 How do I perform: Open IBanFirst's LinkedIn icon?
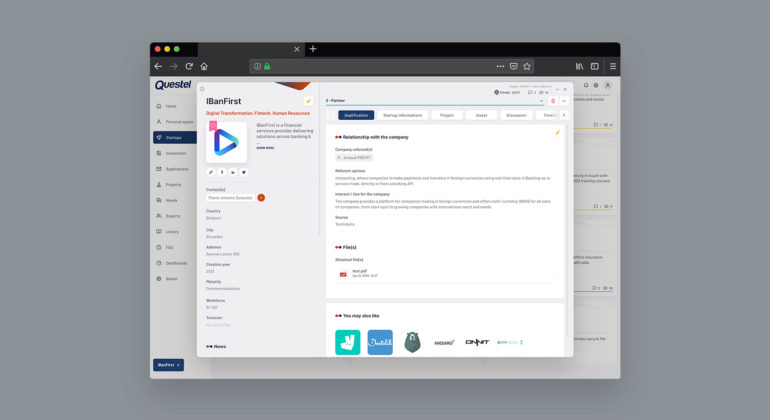pyautogui.click(x=233, y=172)
